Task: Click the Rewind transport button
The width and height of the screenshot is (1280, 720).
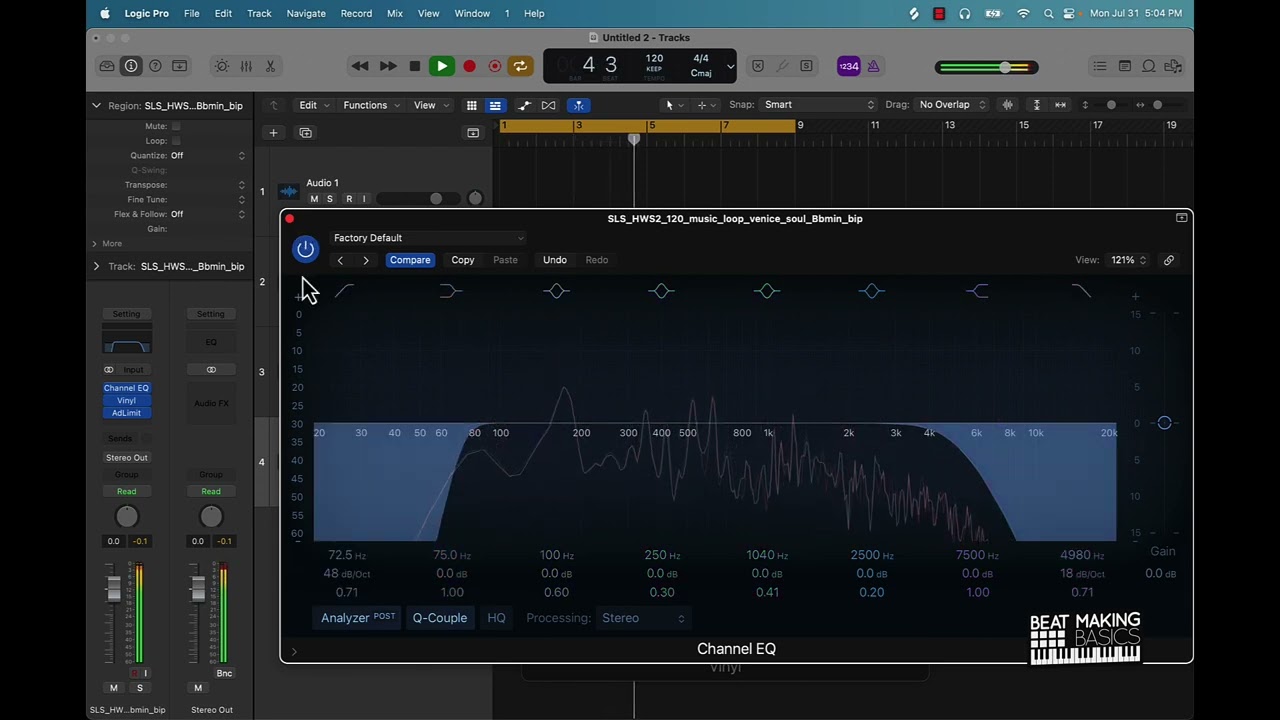Action: pos(360,66)
